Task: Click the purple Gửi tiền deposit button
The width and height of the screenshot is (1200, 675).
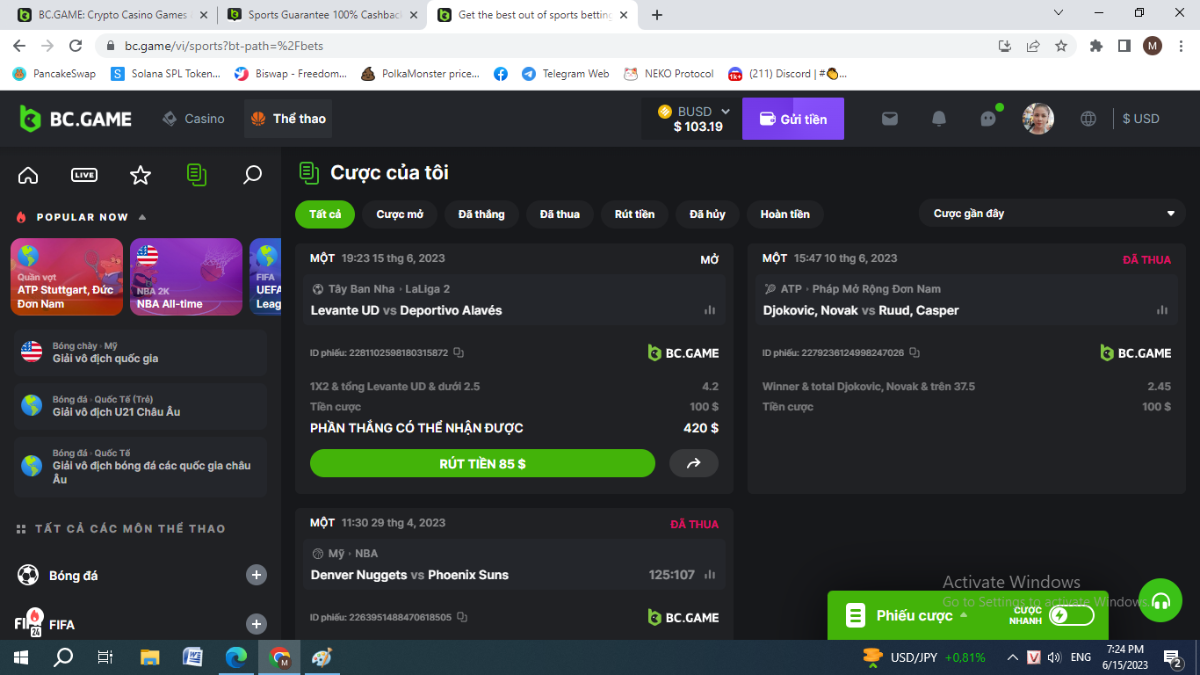Action: point(792,118)
